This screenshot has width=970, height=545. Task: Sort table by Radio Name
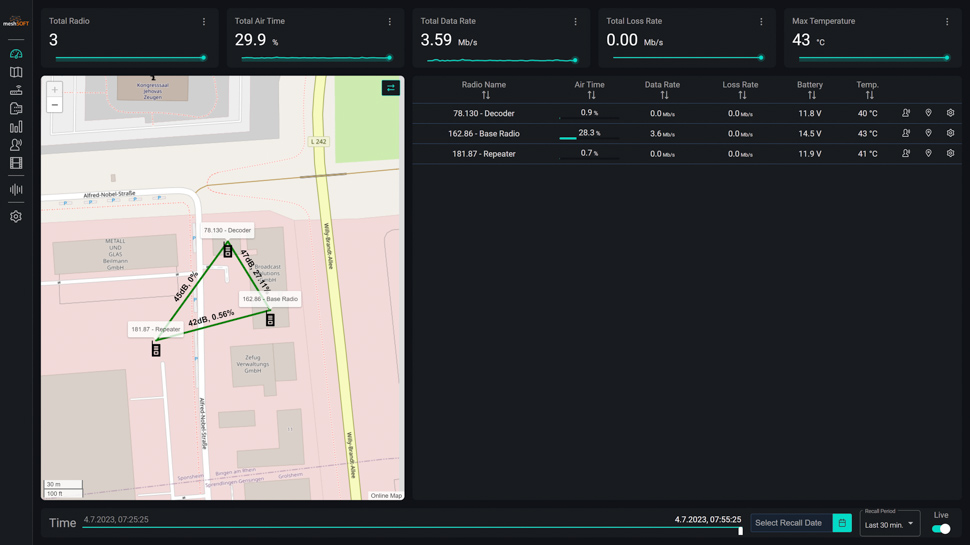[x=486, y=95]
